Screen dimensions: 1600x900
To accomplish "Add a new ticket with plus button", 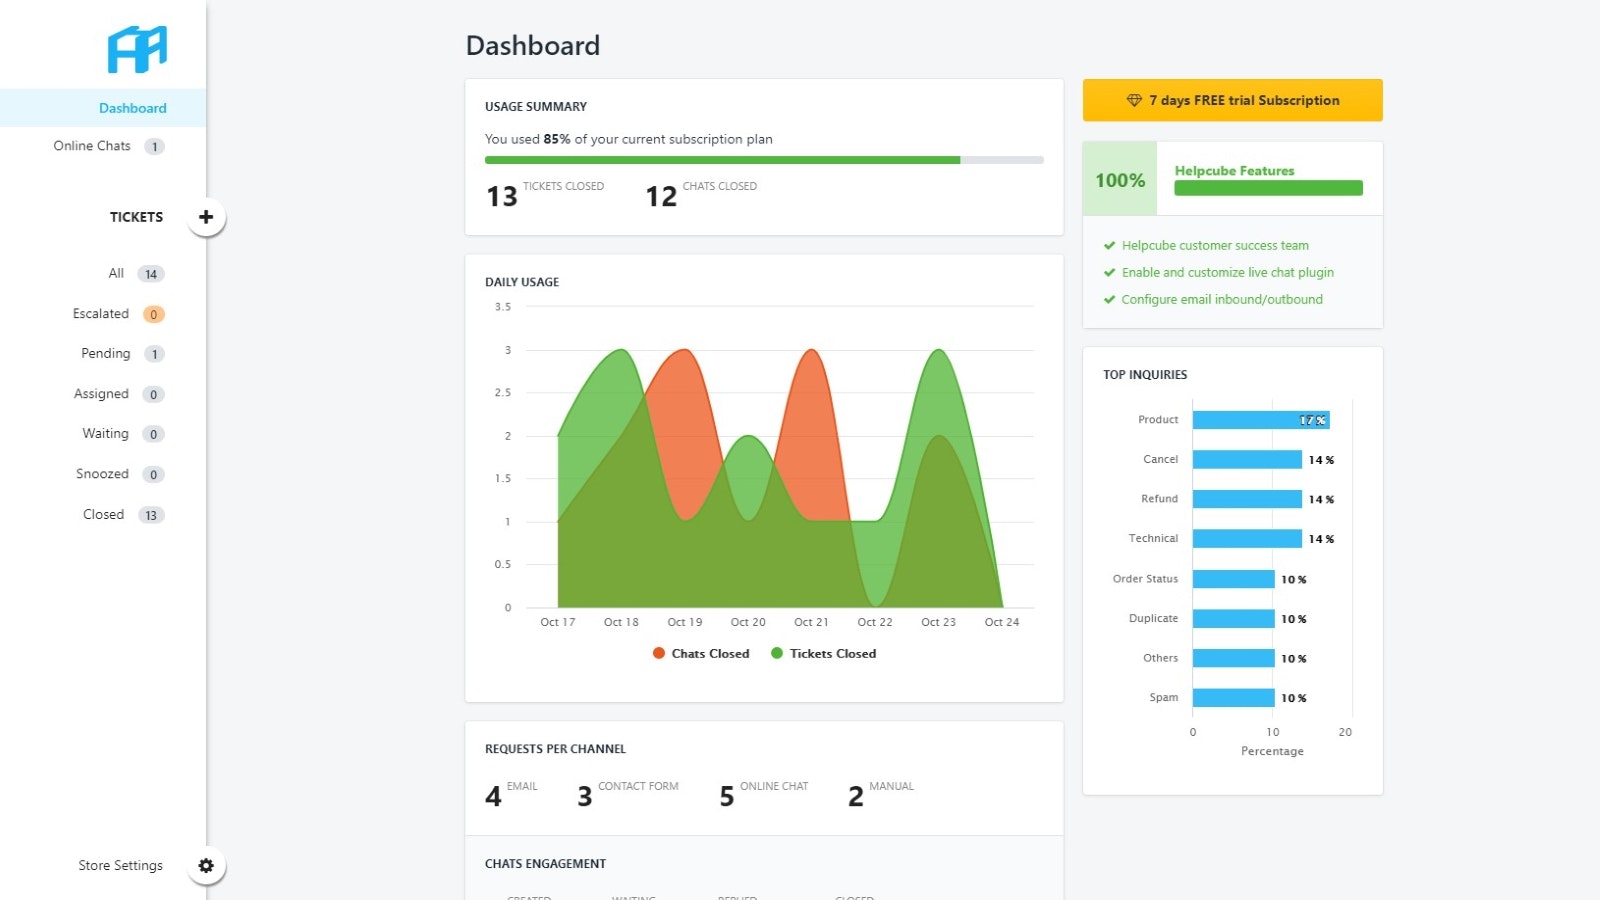I will click(x=206, y=217).
